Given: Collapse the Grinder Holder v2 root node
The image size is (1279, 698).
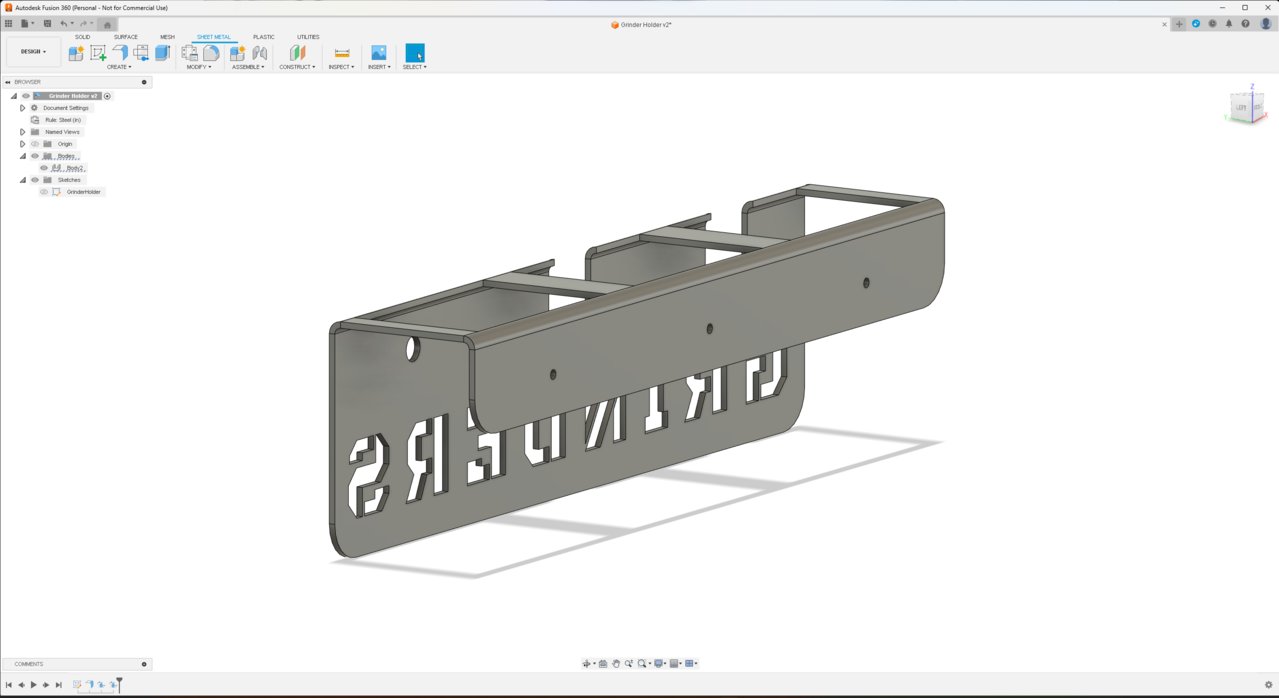Looking at the screenshot, I should click(x=14, y=96).
